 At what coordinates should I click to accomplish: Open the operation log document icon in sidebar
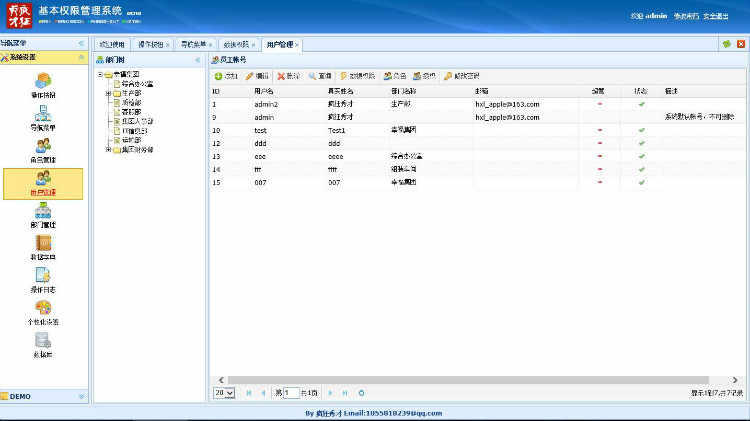pos(43,275)
